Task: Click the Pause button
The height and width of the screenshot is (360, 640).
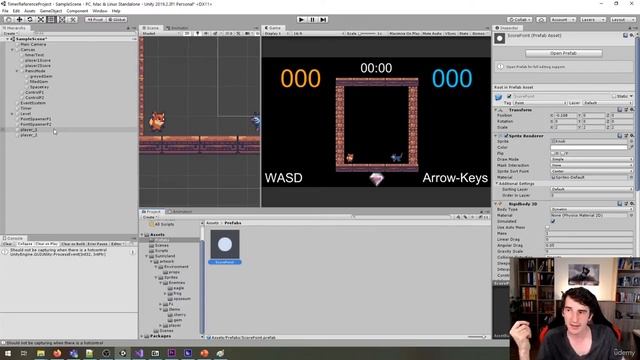Action: [312, 20]
